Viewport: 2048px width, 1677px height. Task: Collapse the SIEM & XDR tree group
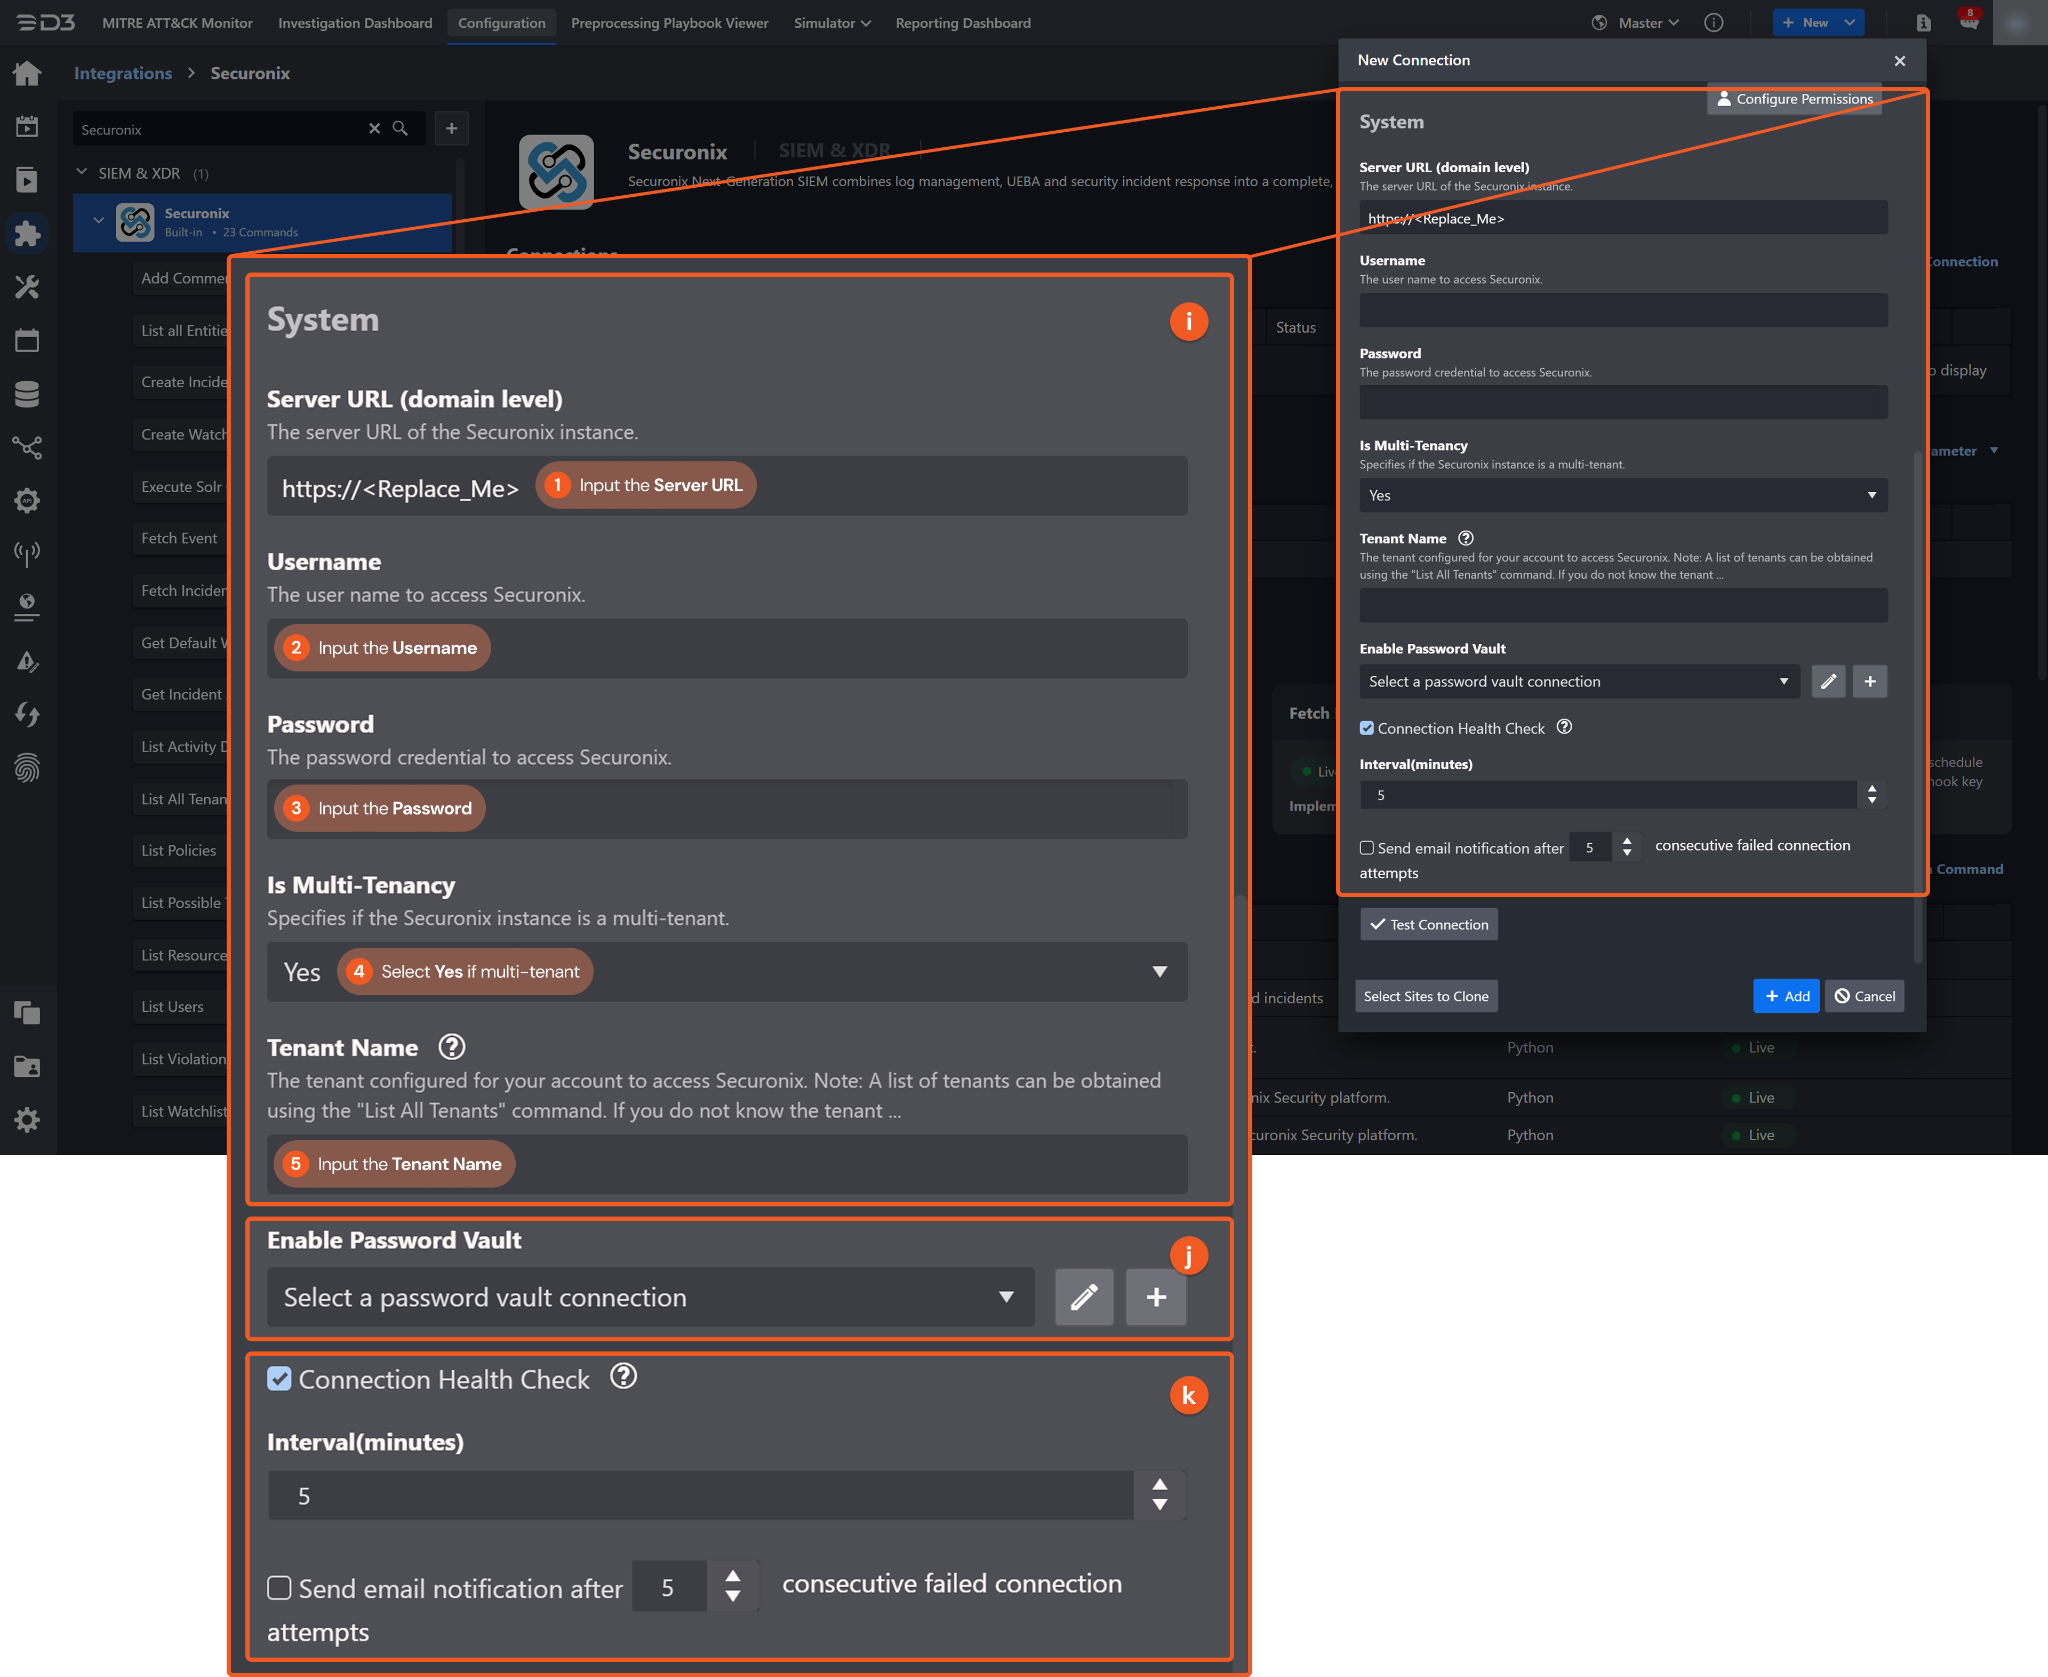pyautogui.click(x=82, y=173)
